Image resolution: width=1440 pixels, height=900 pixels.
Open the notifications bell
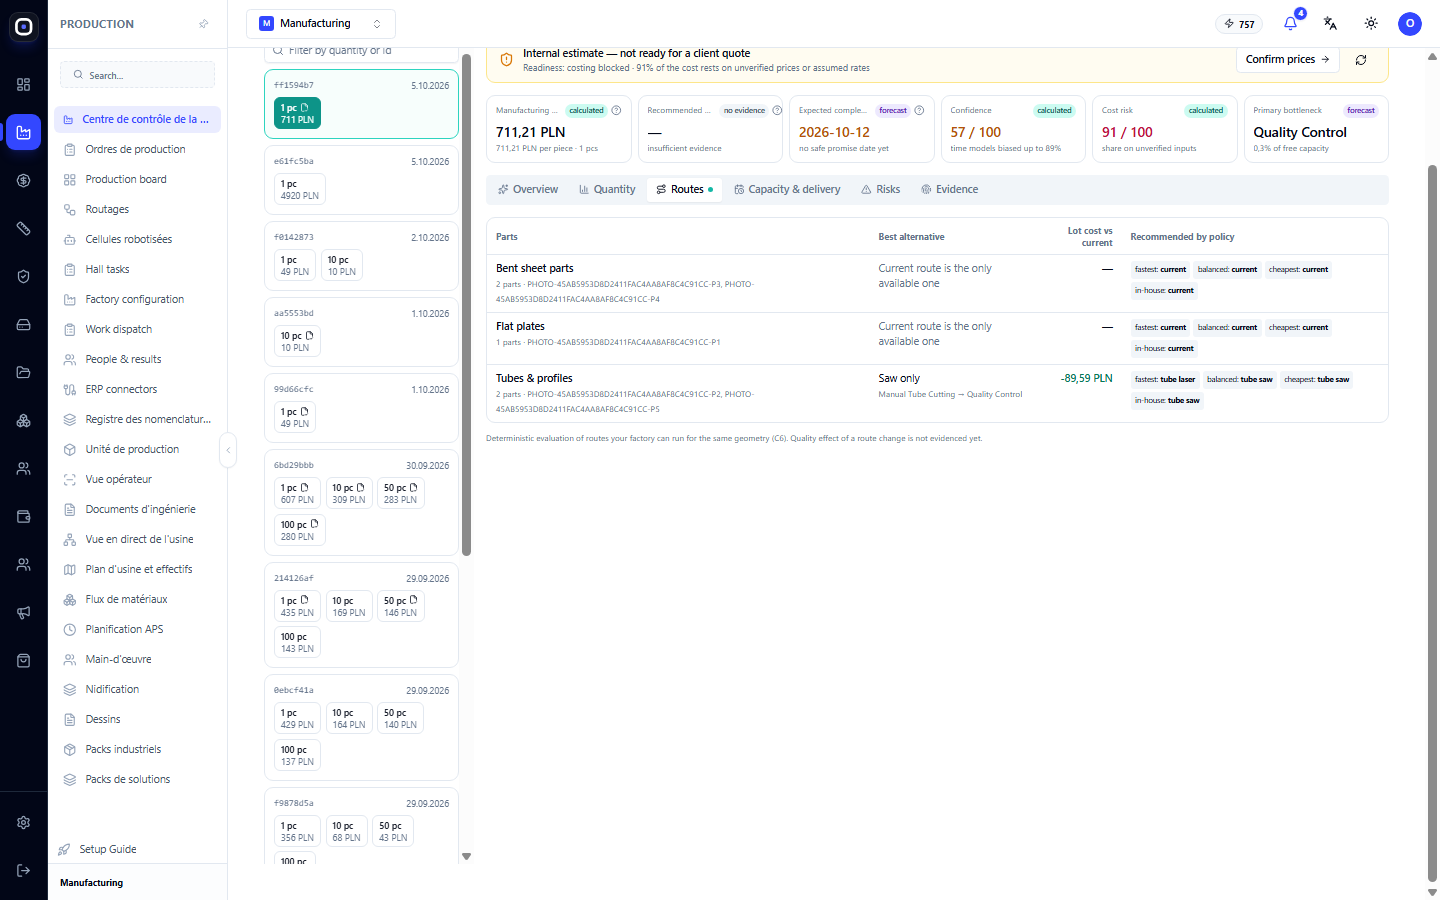[1290, 23]
